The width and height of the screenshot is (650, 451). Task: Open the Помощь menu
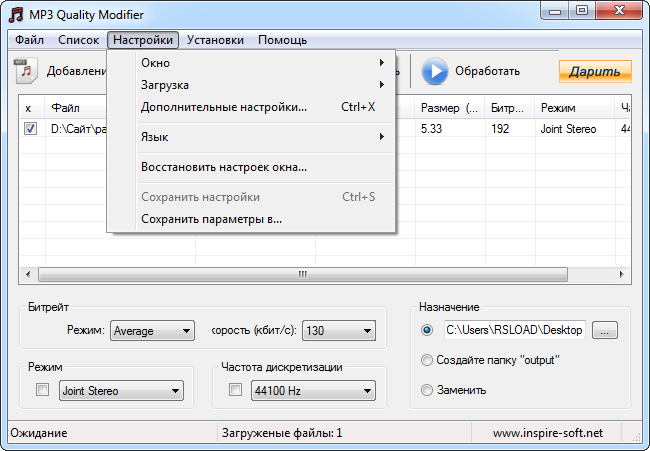click(x=282, y=40)
